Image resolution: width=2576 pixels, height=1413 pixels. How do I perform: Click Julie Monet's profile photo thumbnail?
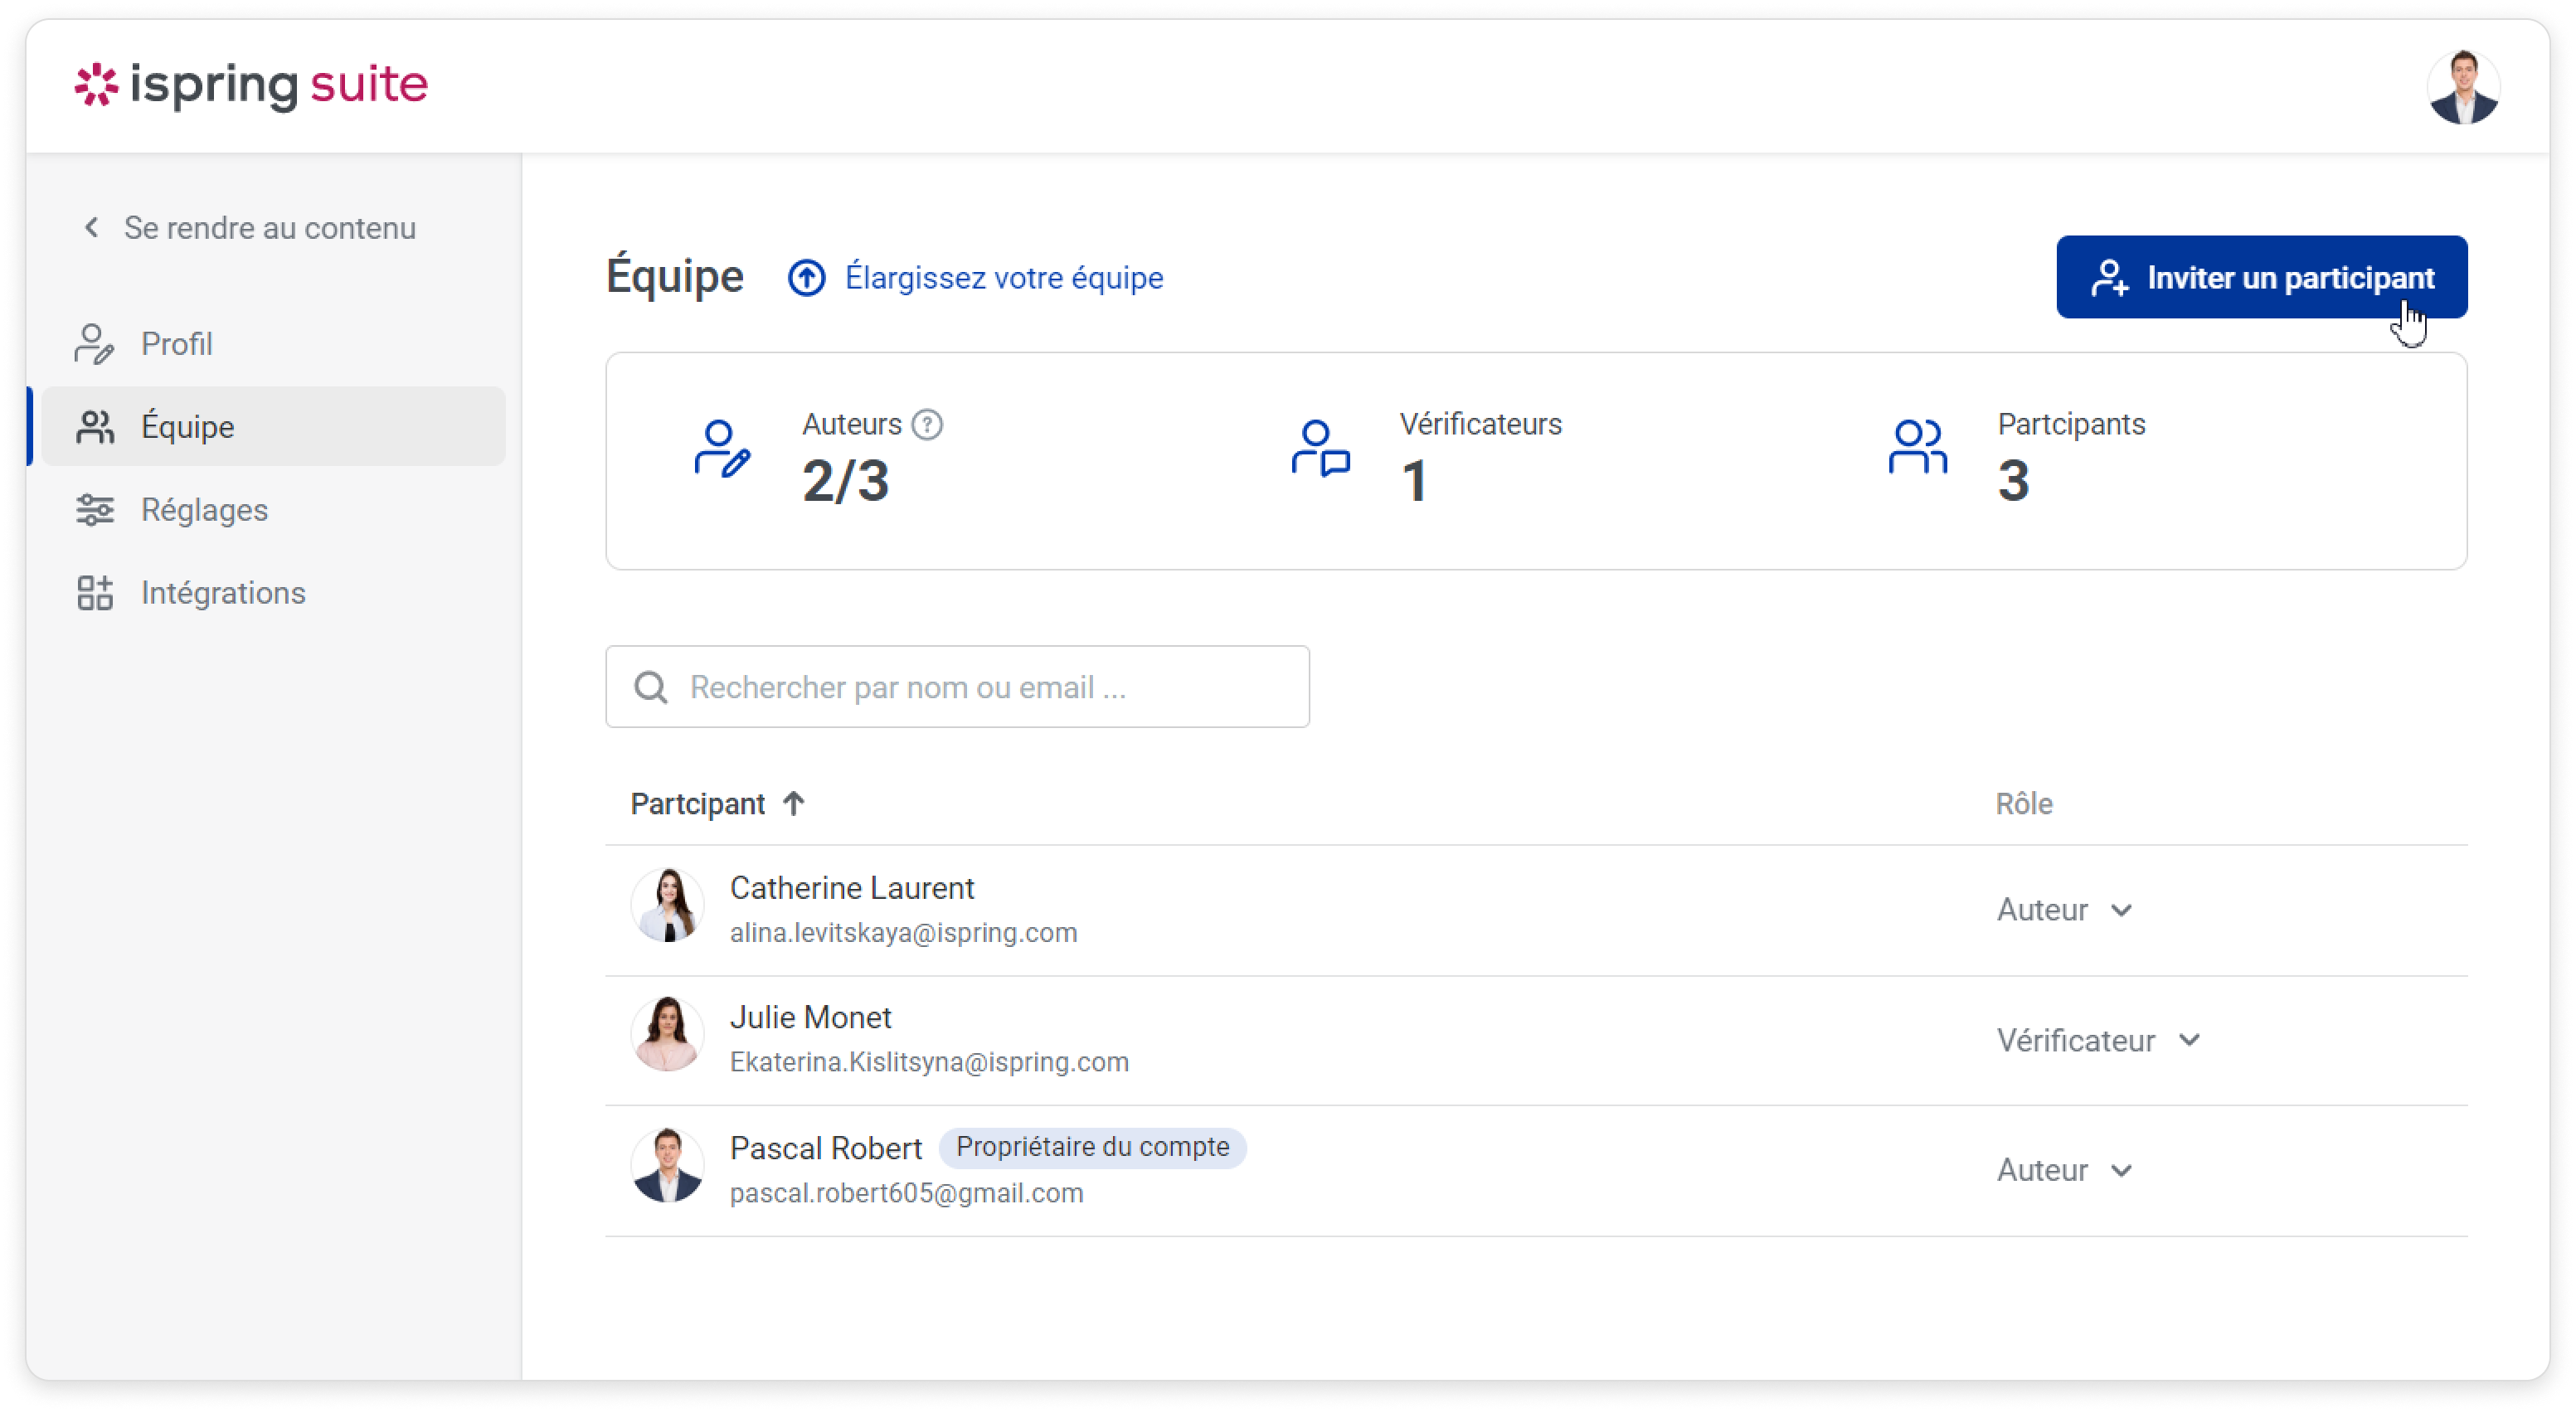coord(667,1034)
